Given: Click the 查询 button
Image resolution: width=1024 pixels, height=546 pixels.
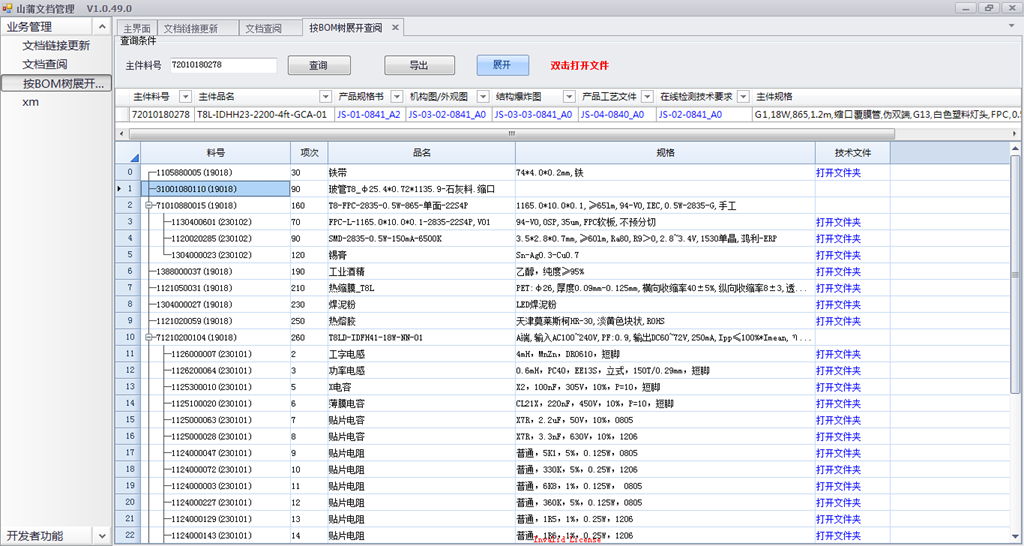Looking at the screenshot, I should (x=318, y=65).
